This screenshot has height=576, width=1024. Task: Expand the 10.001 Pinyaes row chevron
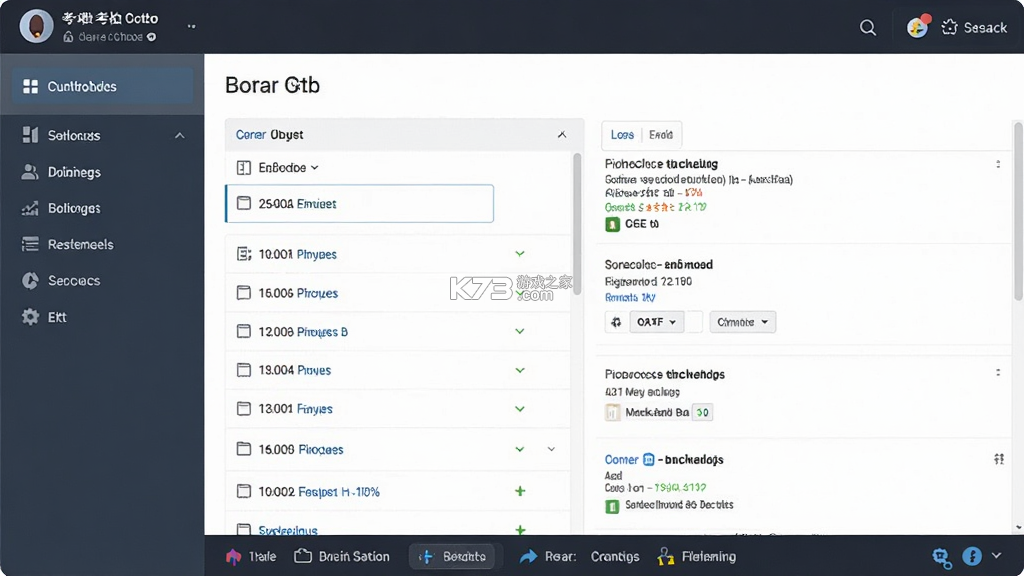[x=520, y=253]
